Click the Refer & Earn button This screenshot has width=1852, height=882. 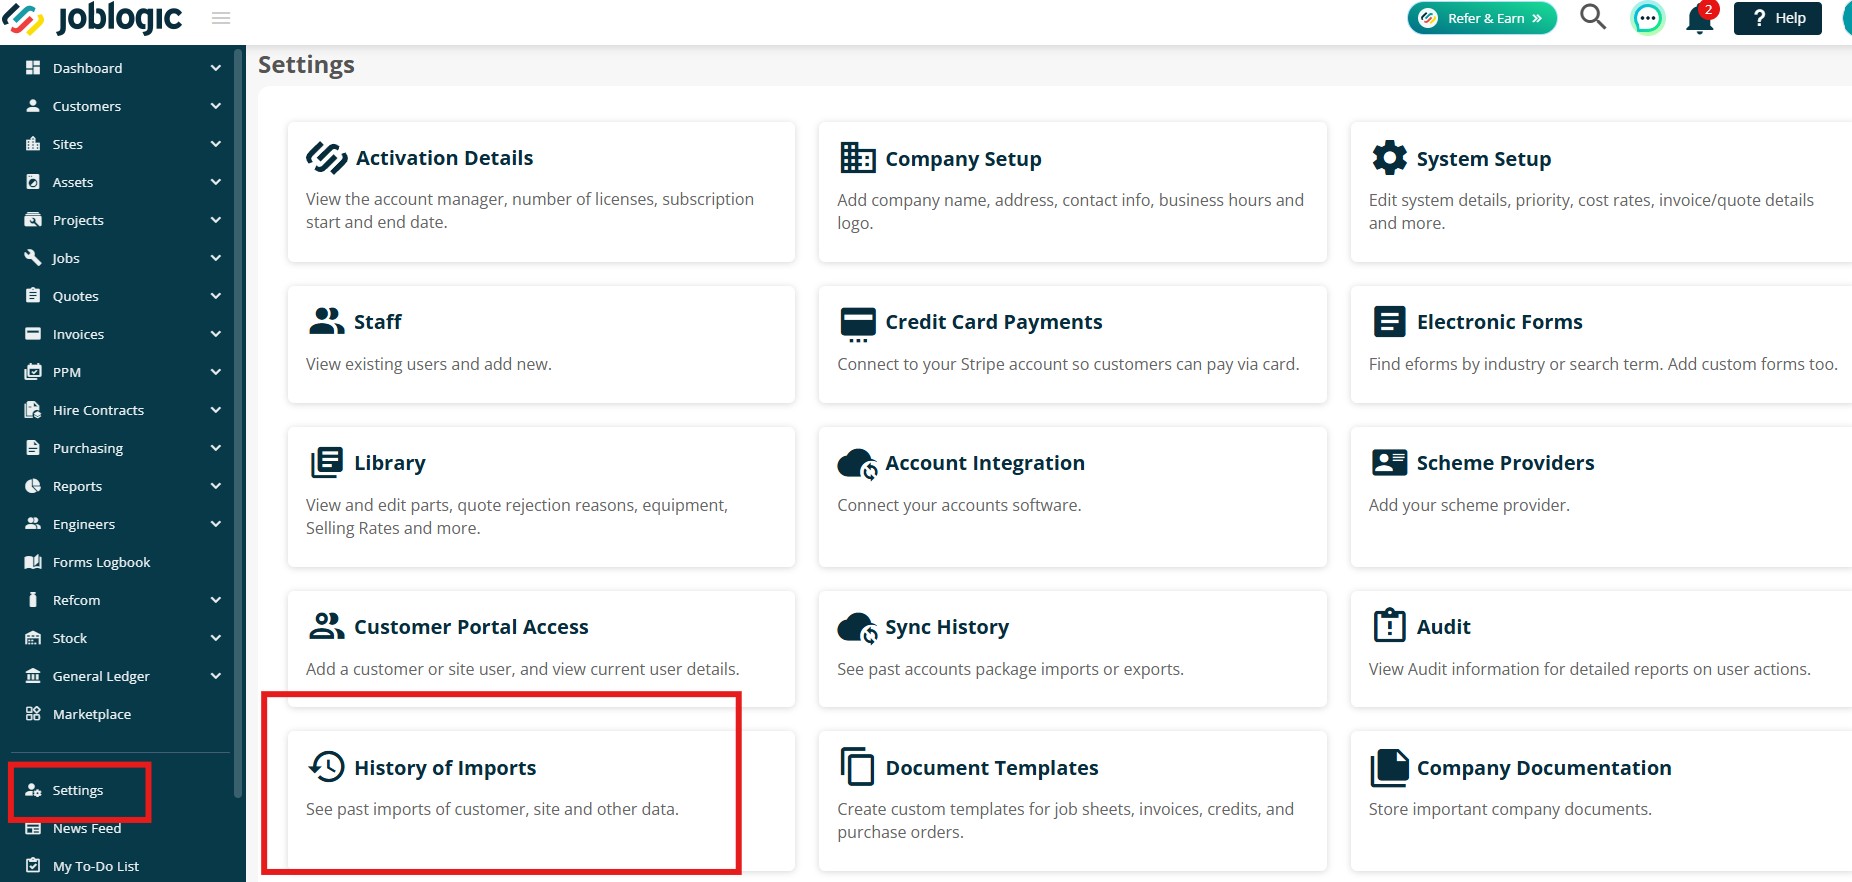coord(1482,18)
